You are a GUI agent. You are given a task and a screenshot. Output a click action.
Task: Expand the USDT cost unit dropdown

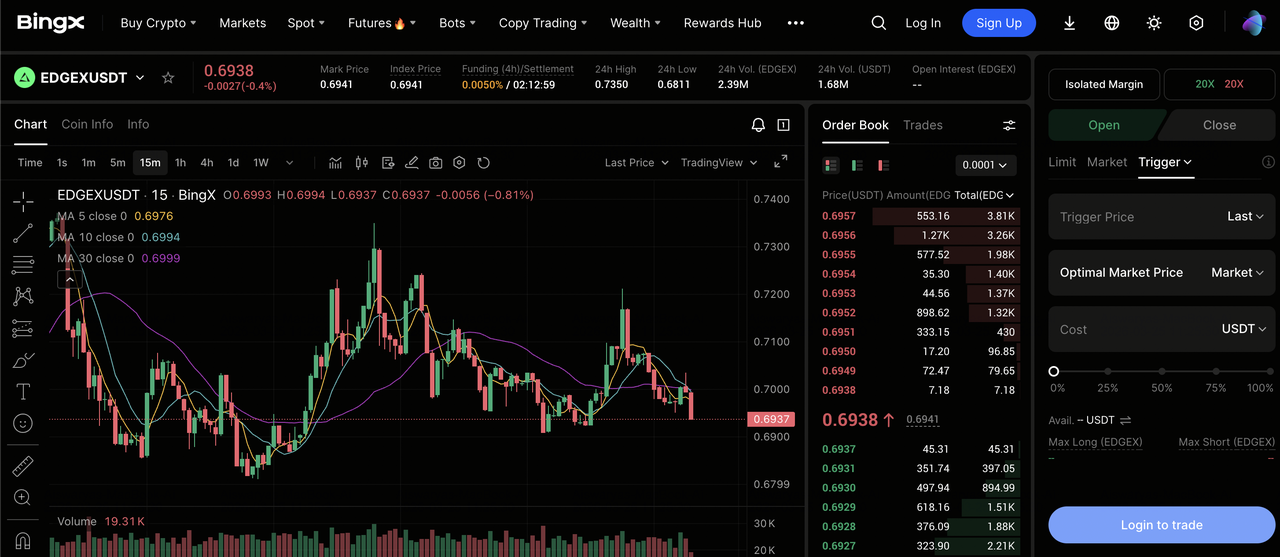coord(1244,329)
